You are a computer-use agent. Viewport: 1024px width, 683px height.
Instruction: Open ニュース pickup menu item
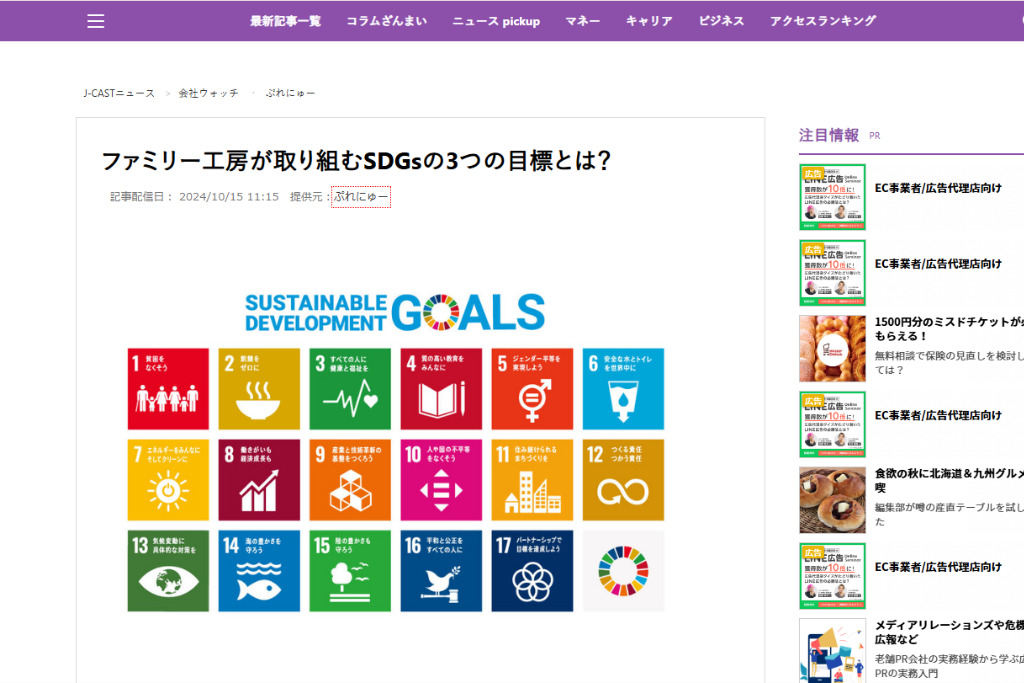(x=496, y=21)
